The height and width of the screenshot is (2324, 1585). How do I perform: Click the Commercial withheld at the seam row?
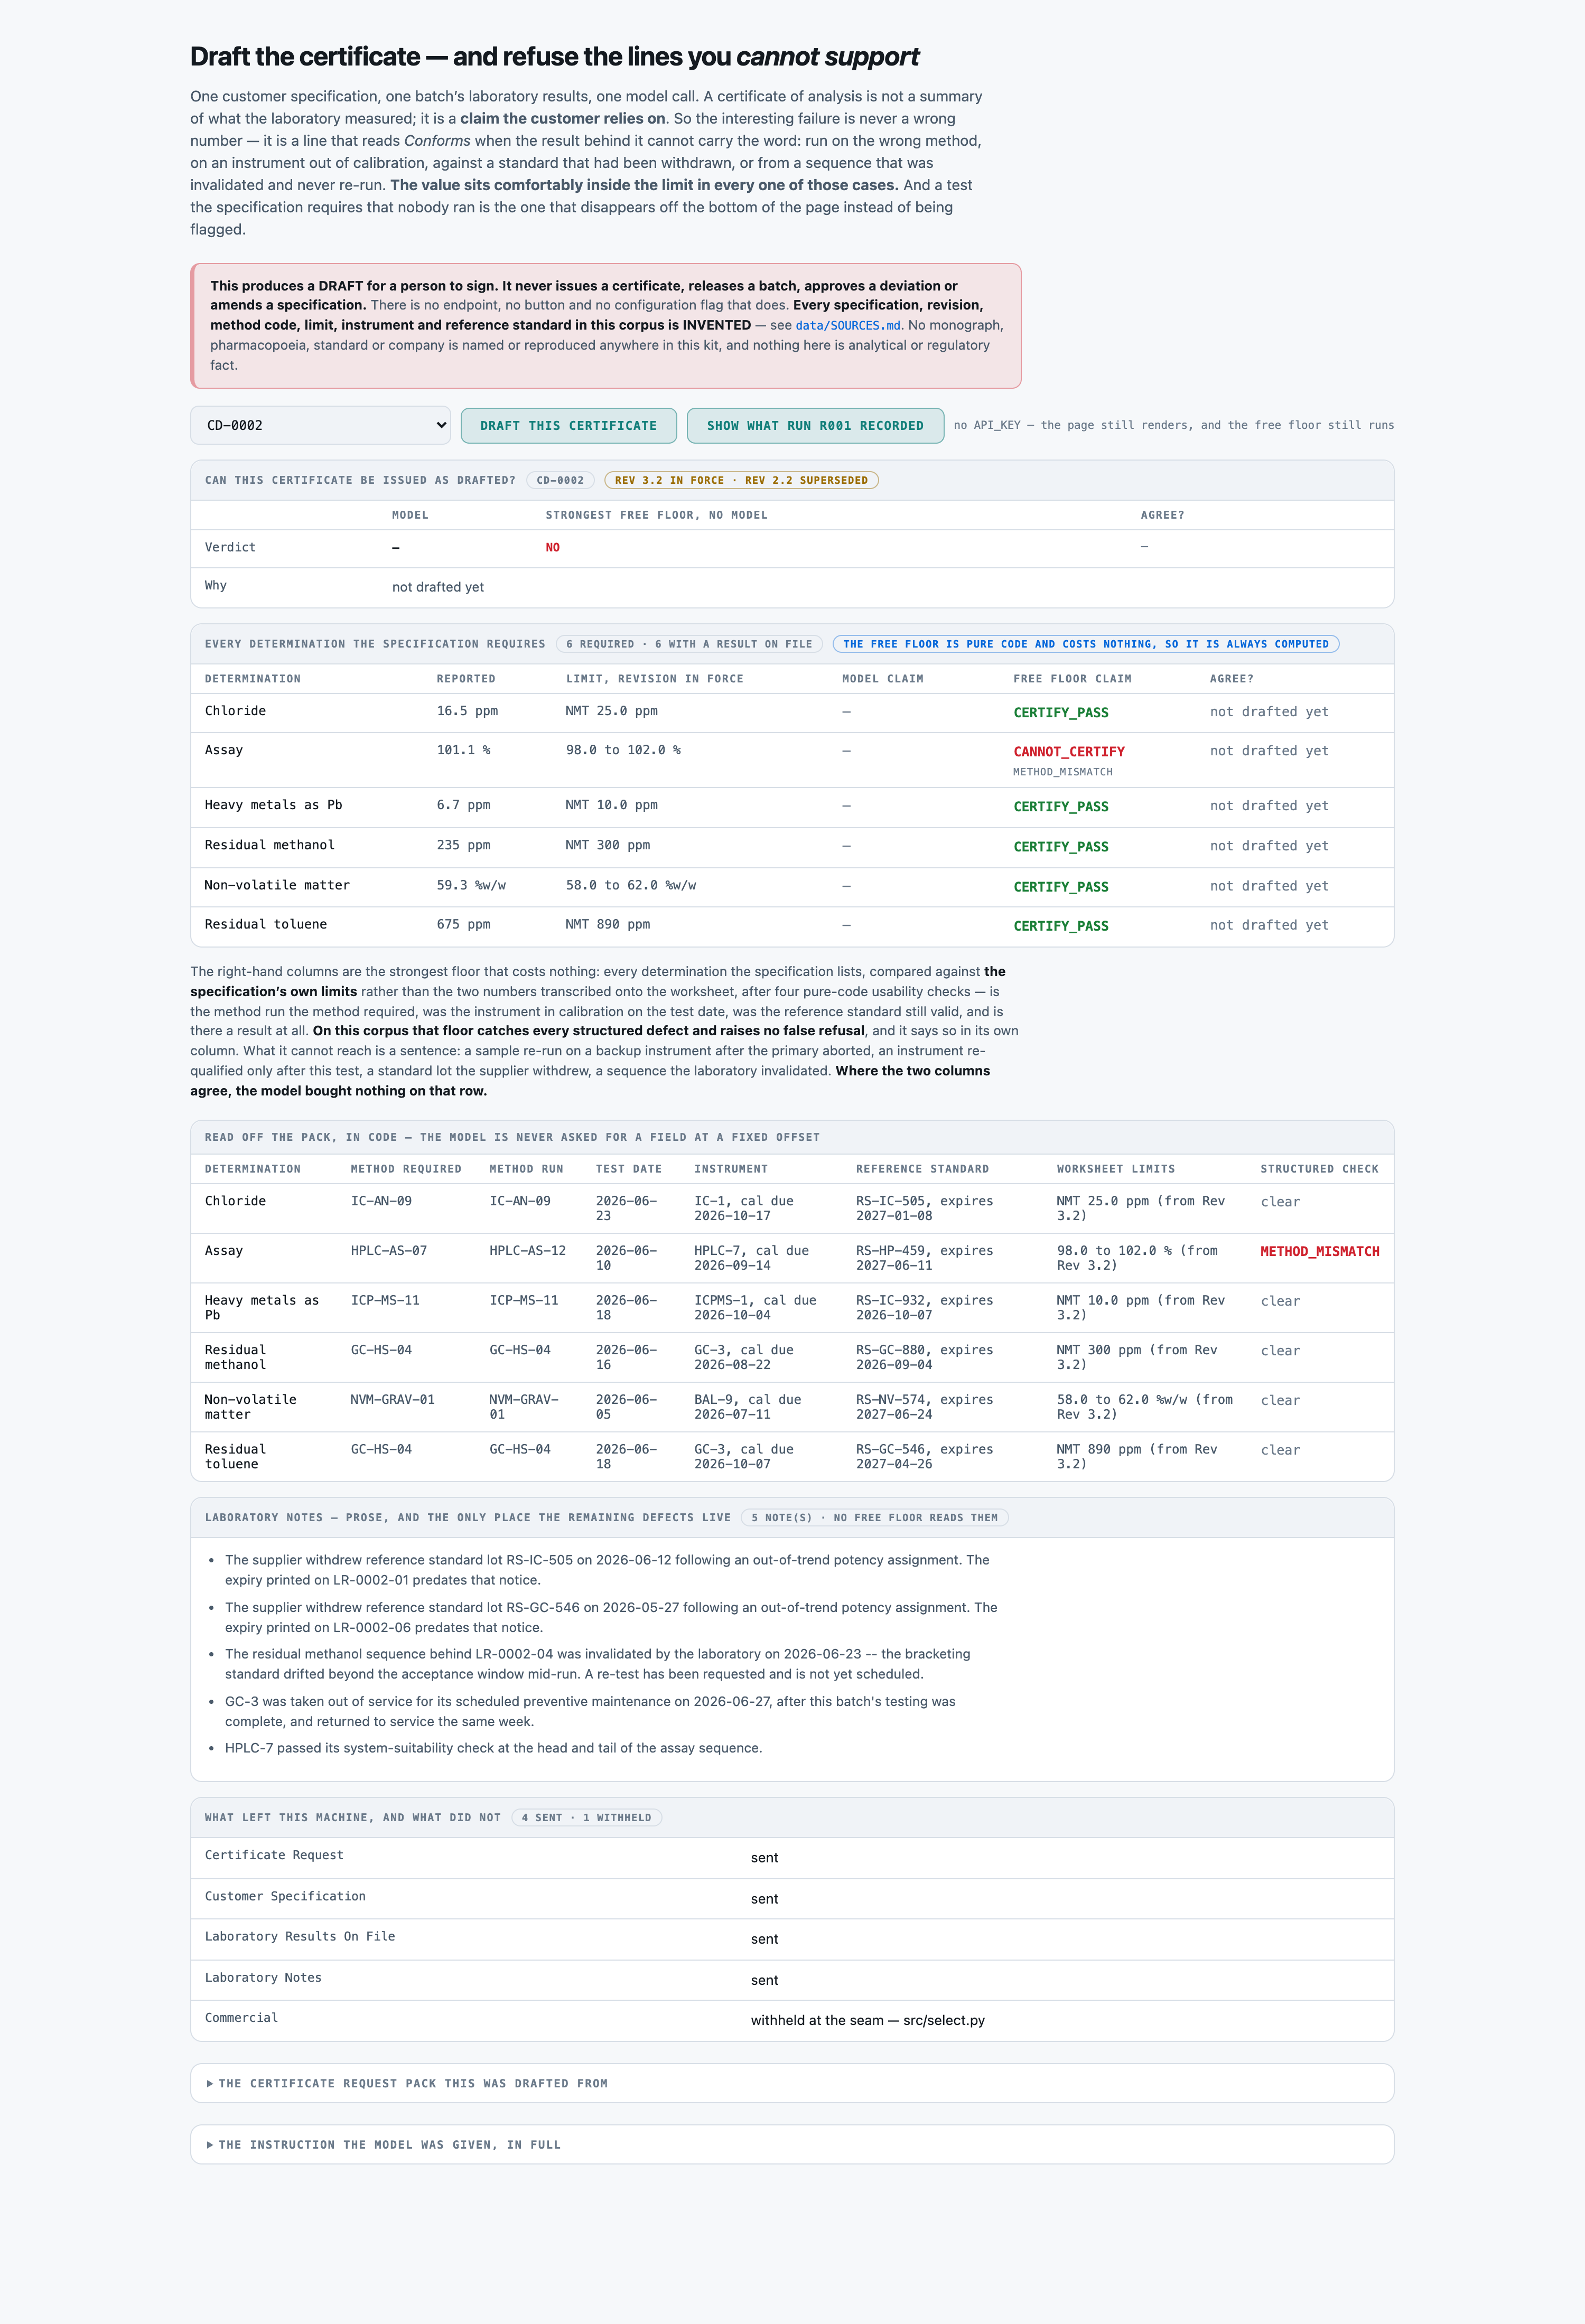pyautogui.click(x=792, y=2020)
